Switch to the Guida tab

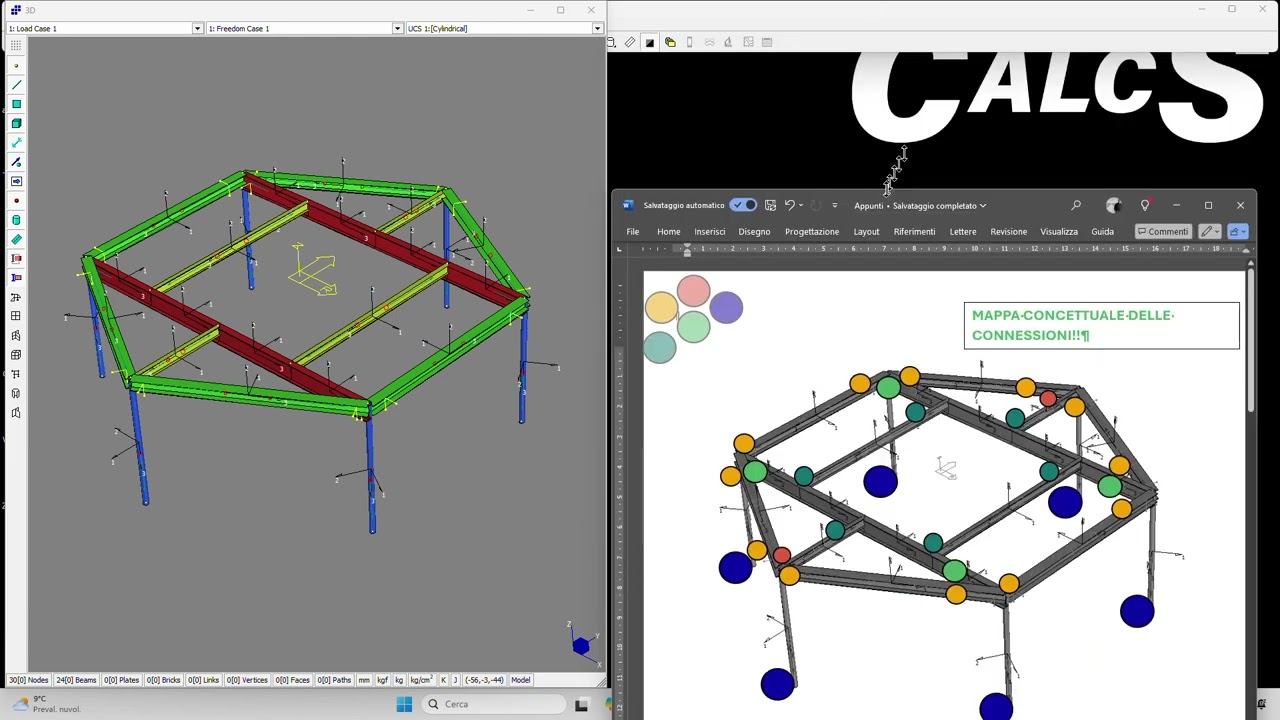tap(1102, 231)
